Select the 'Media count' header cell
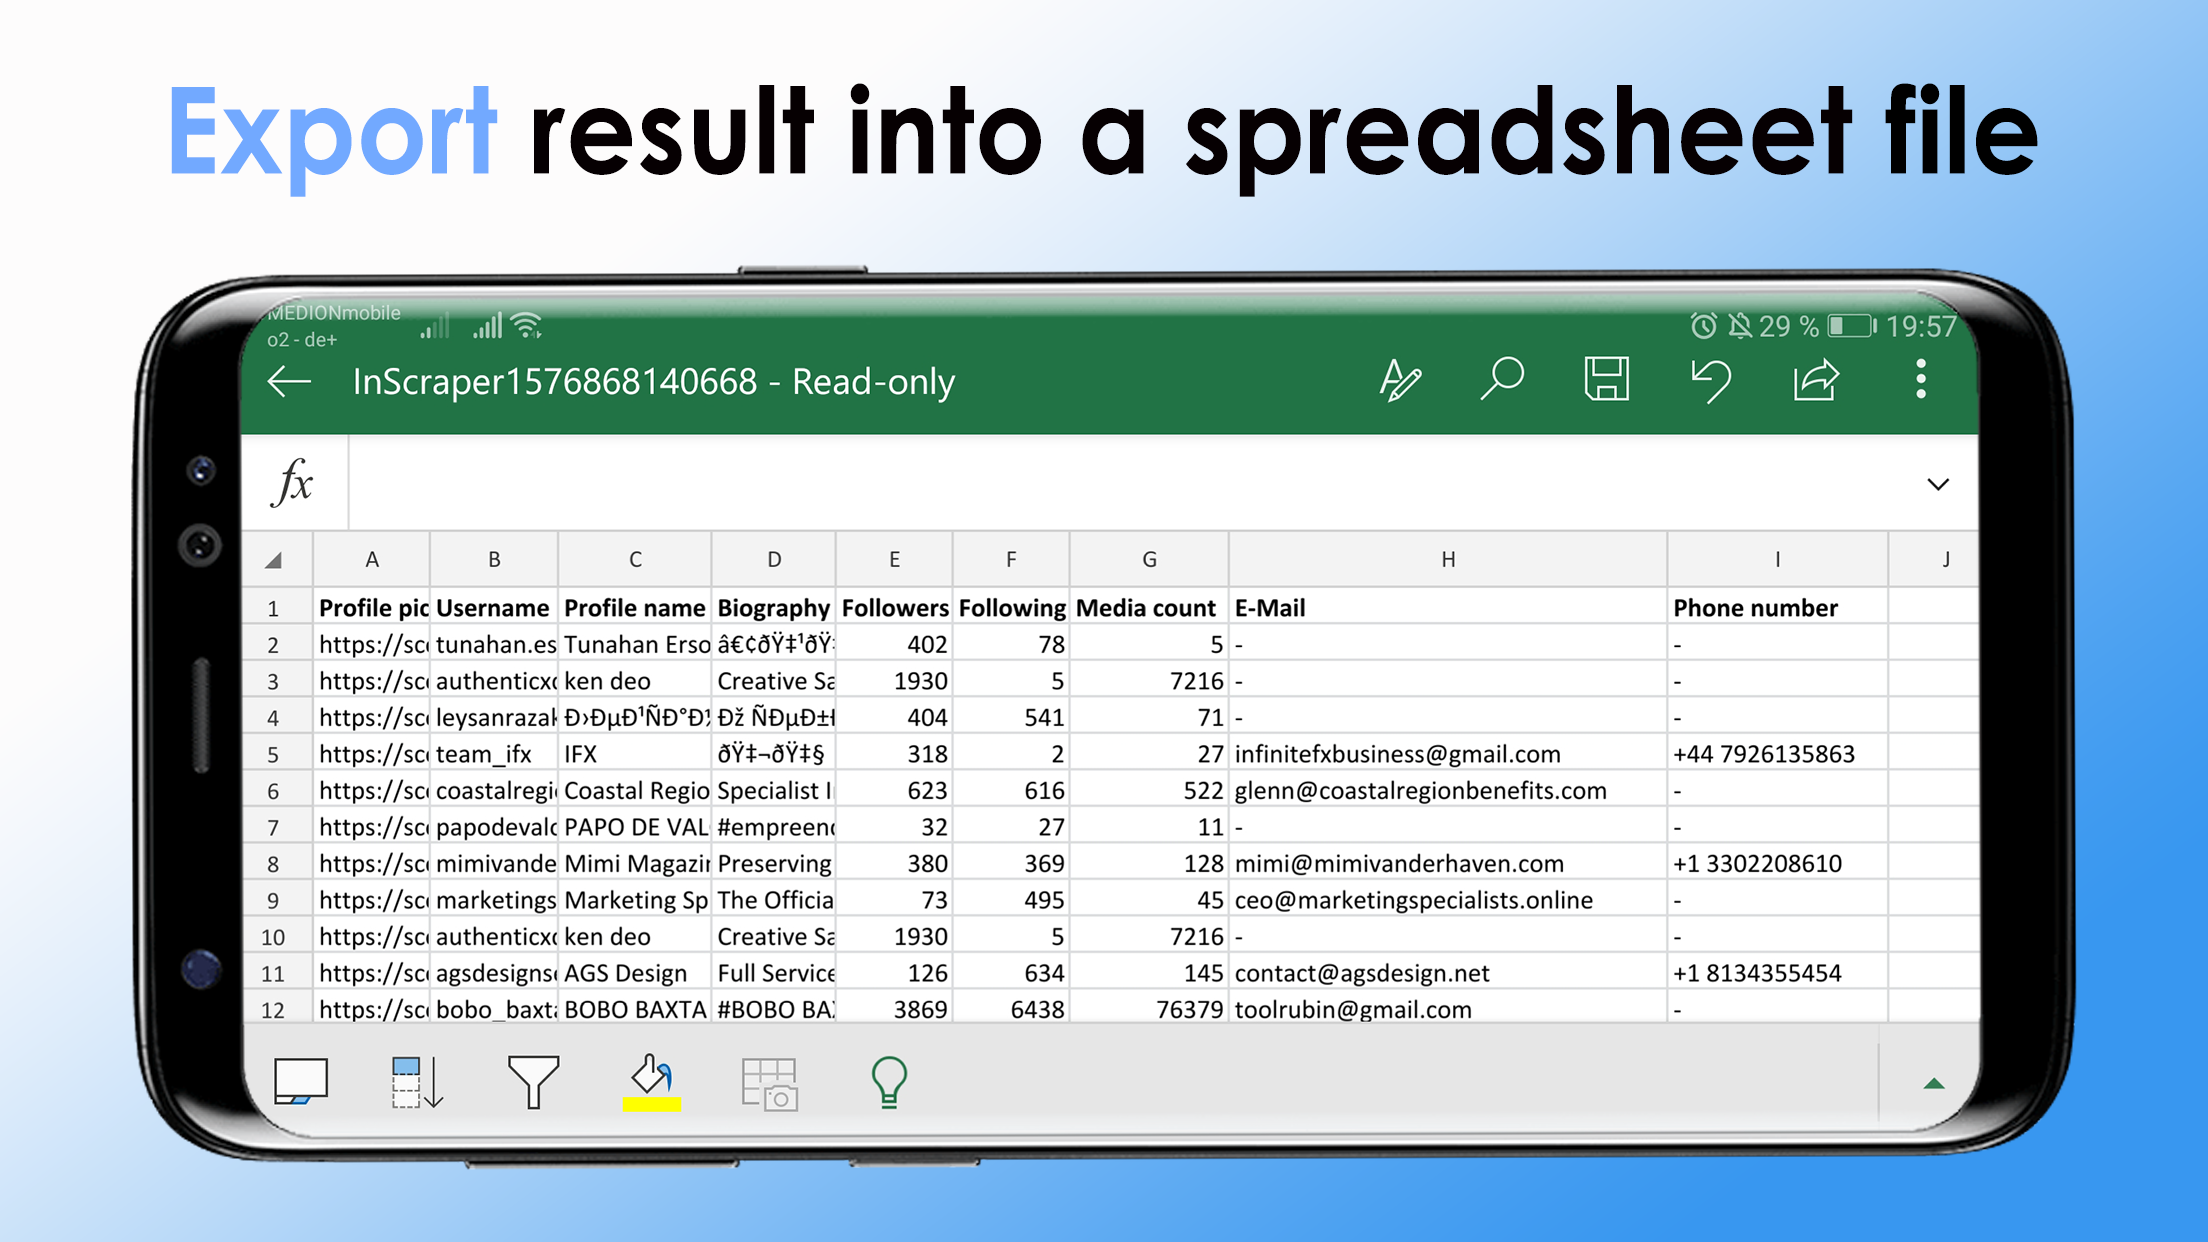Screen dimensions: 2208x1242 pos(1149,608)
